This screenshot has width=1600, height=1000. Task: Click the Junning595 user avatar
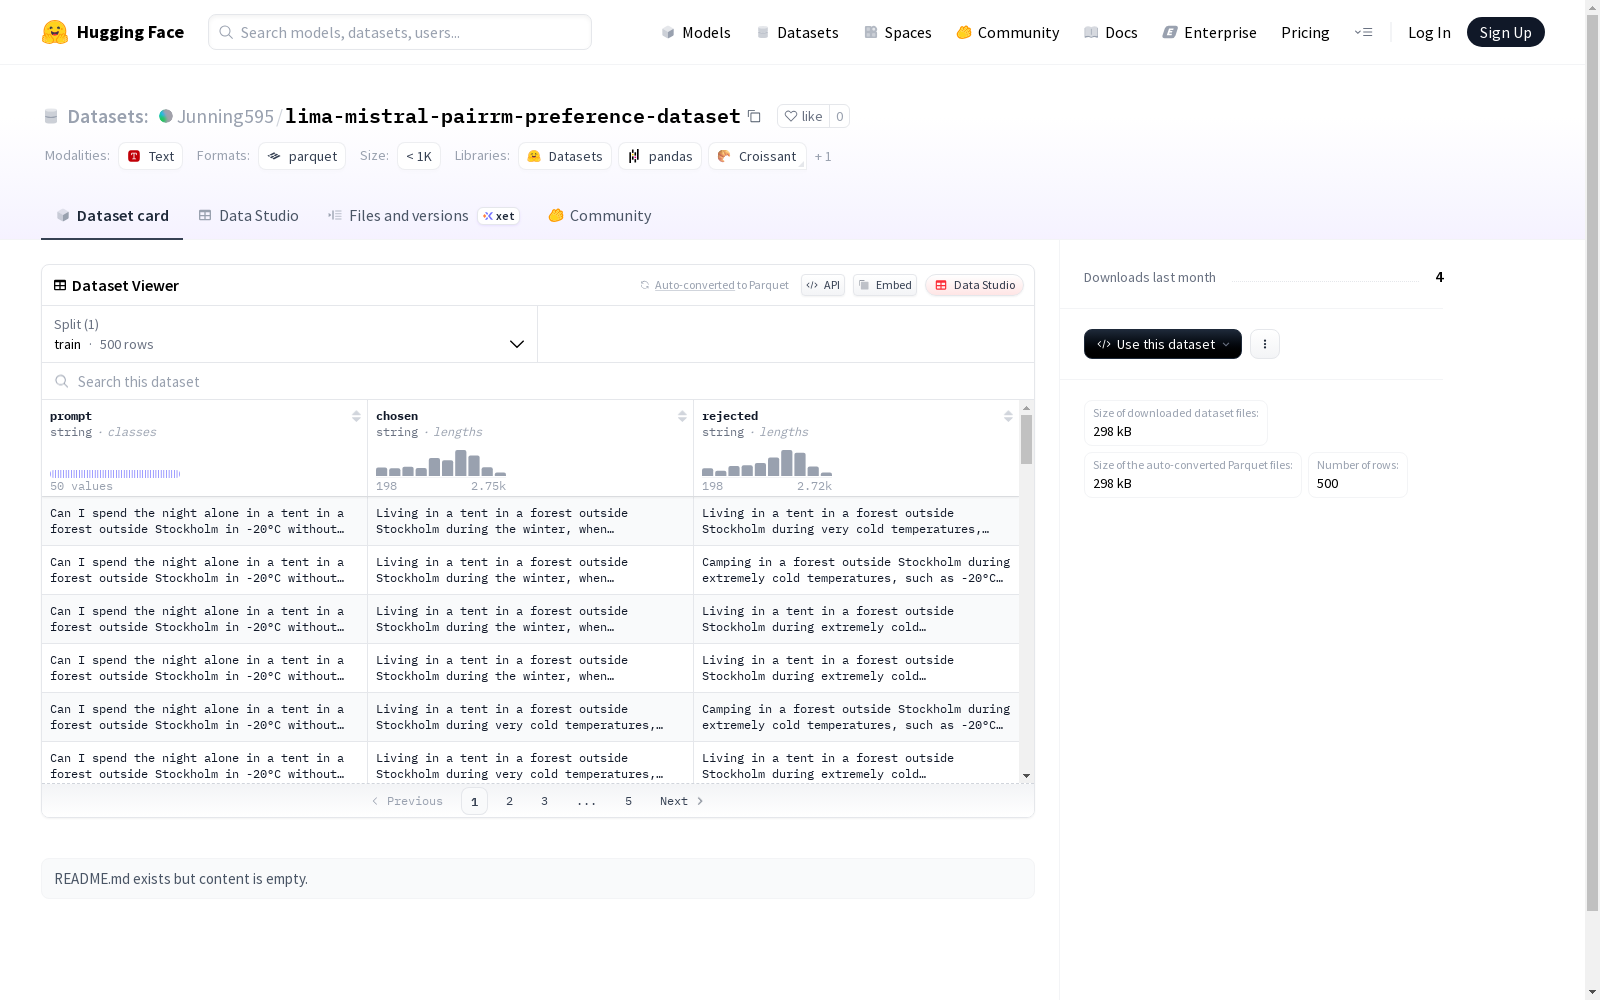[x=166, y=116]
